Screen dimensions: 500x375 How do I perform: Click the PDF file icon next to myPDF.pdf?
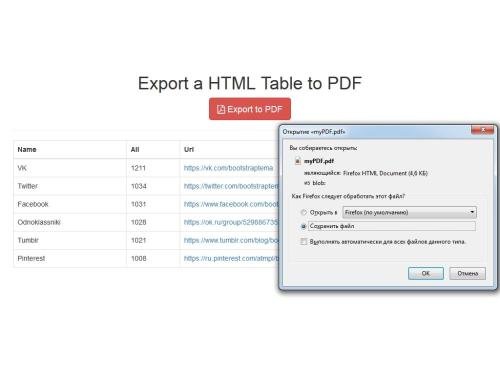[298, 161]
